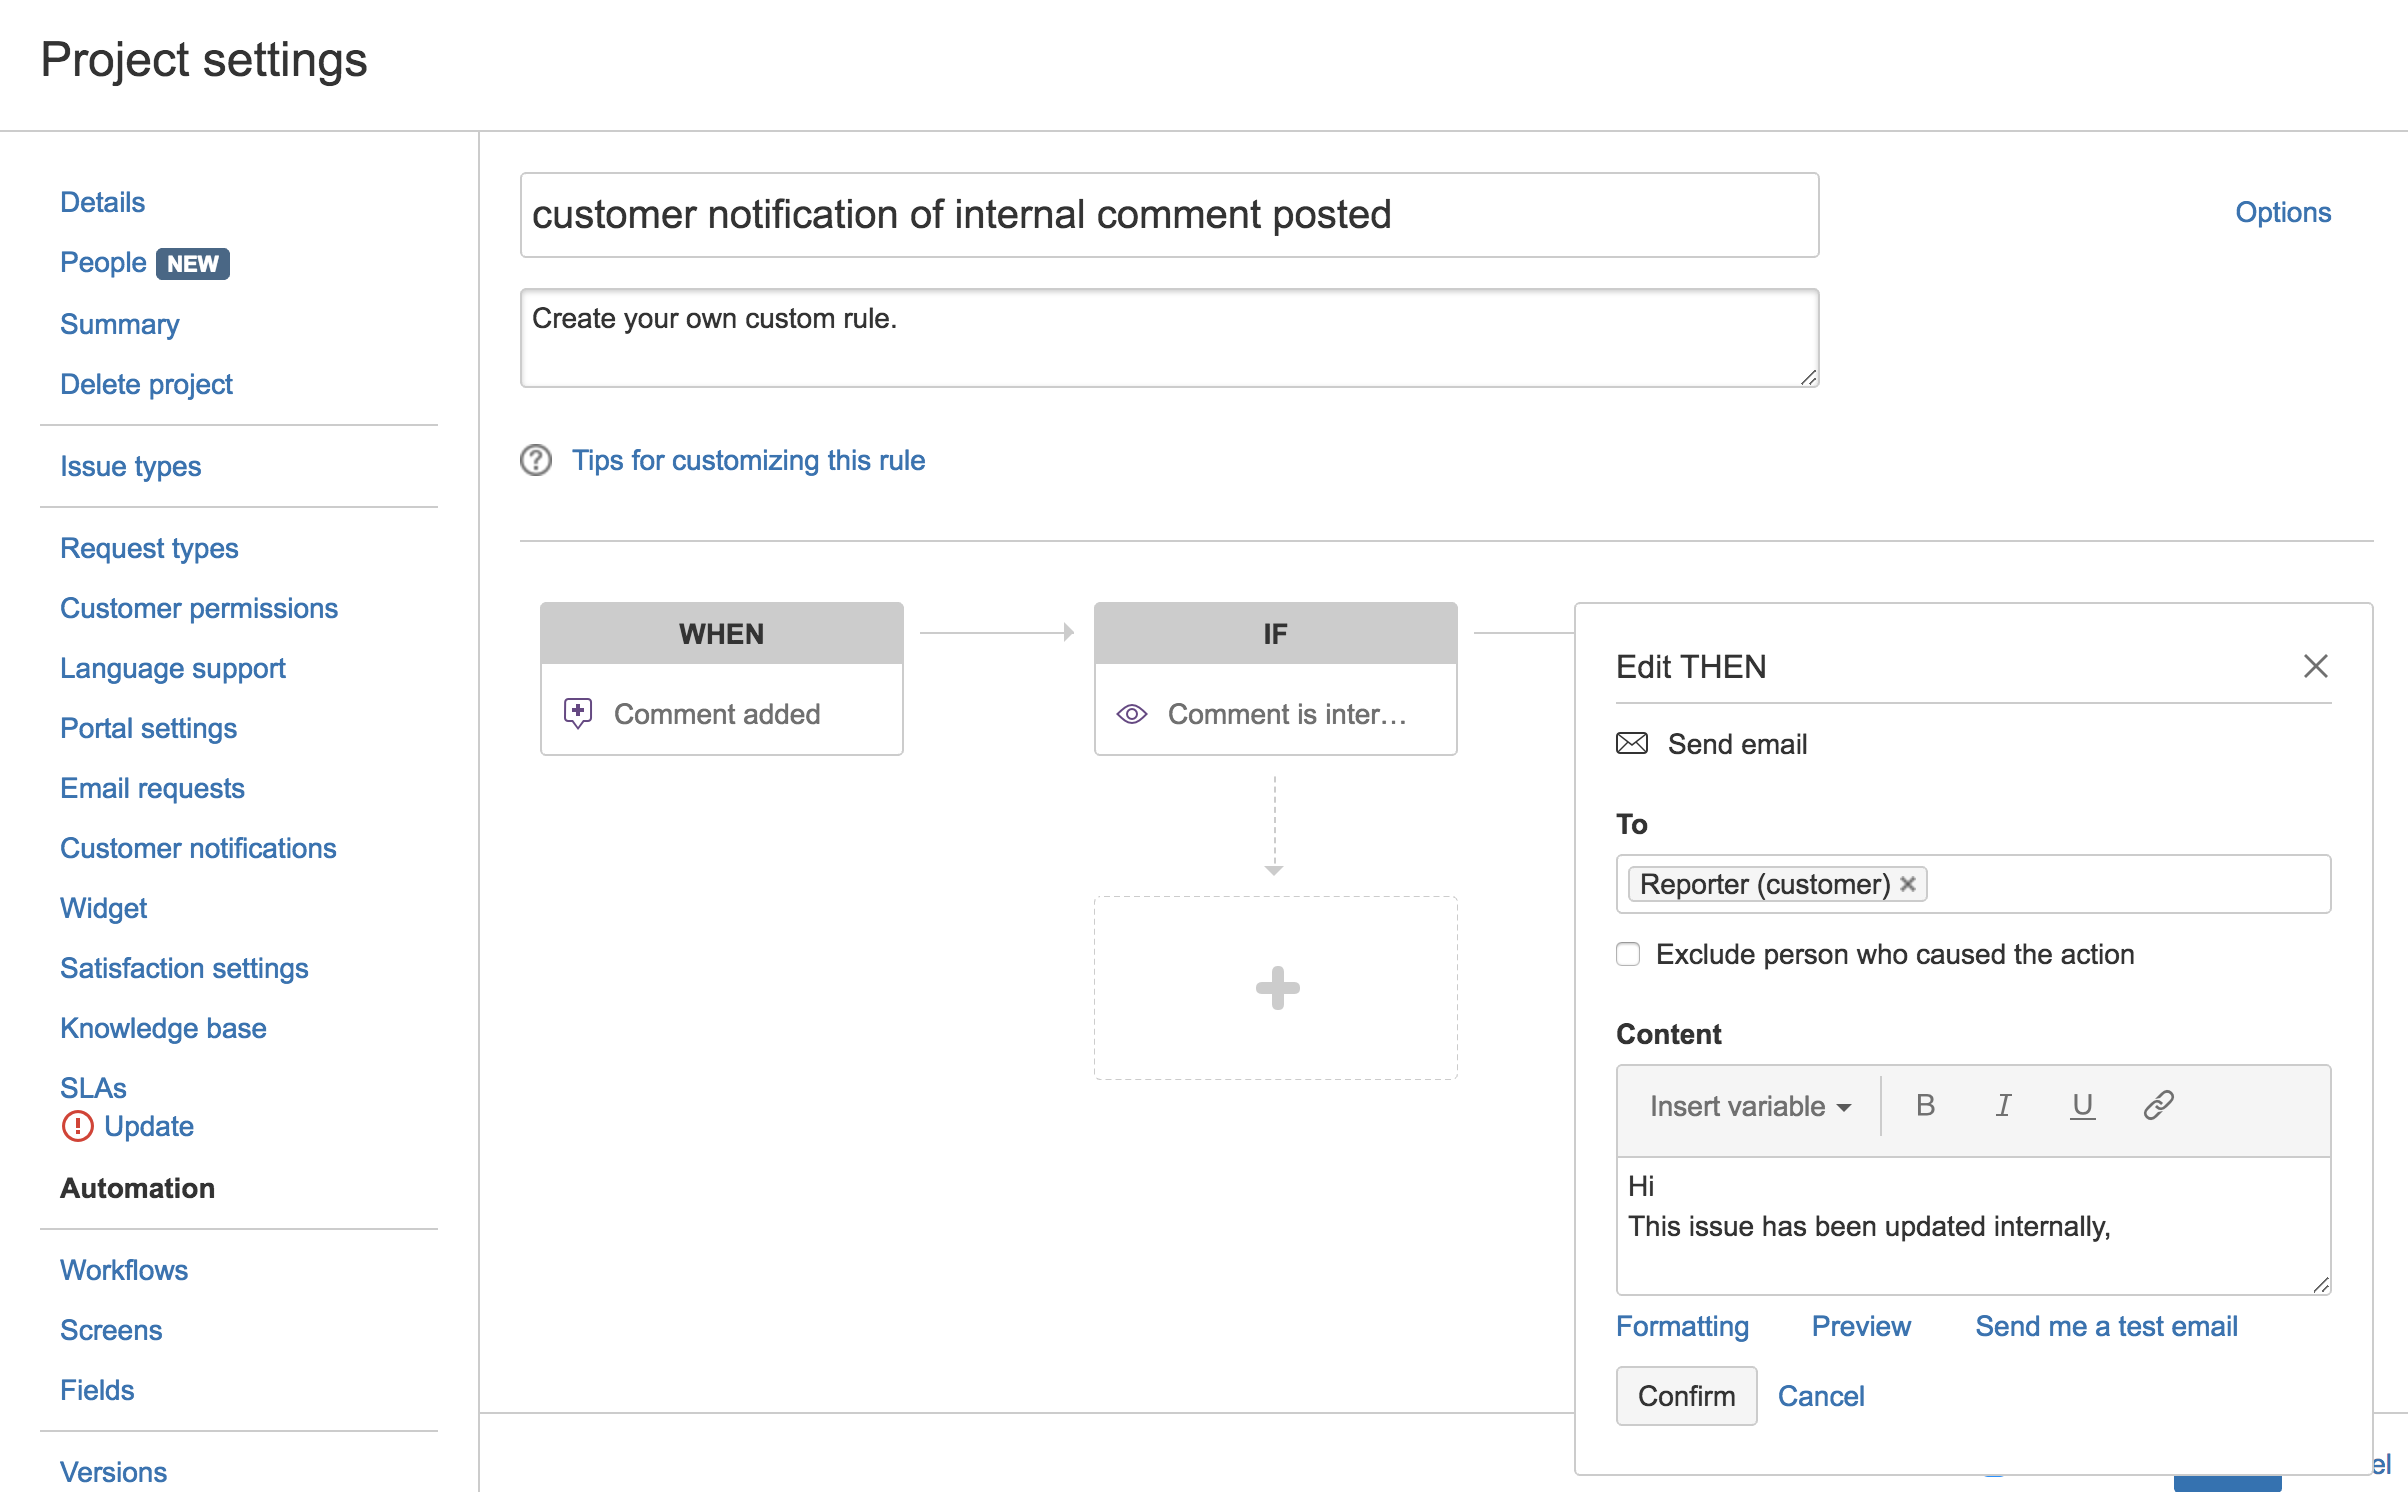Click the eye icon on the IF condition
Screen dimensions: 2408x1492
tap(1131, 713)
